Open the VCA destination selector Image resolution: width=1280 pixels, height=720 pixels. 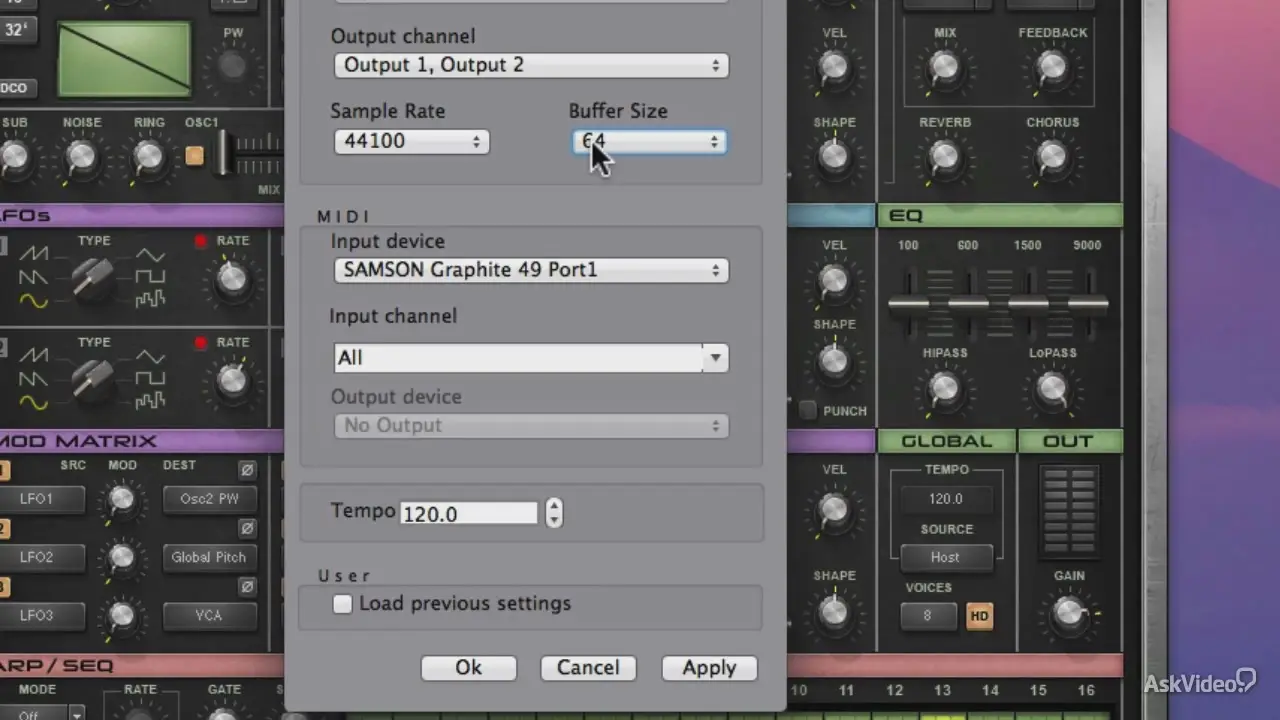pos(209,615)
